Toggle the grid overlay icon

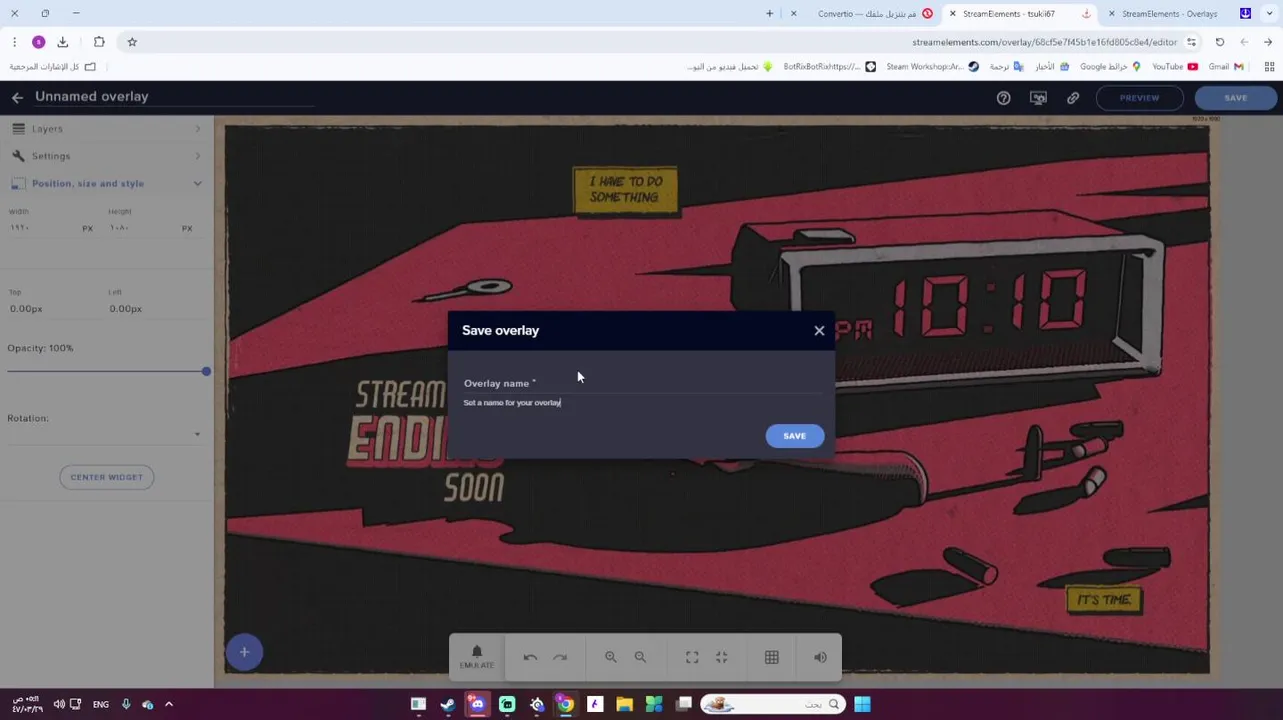[x=772, y=657]
